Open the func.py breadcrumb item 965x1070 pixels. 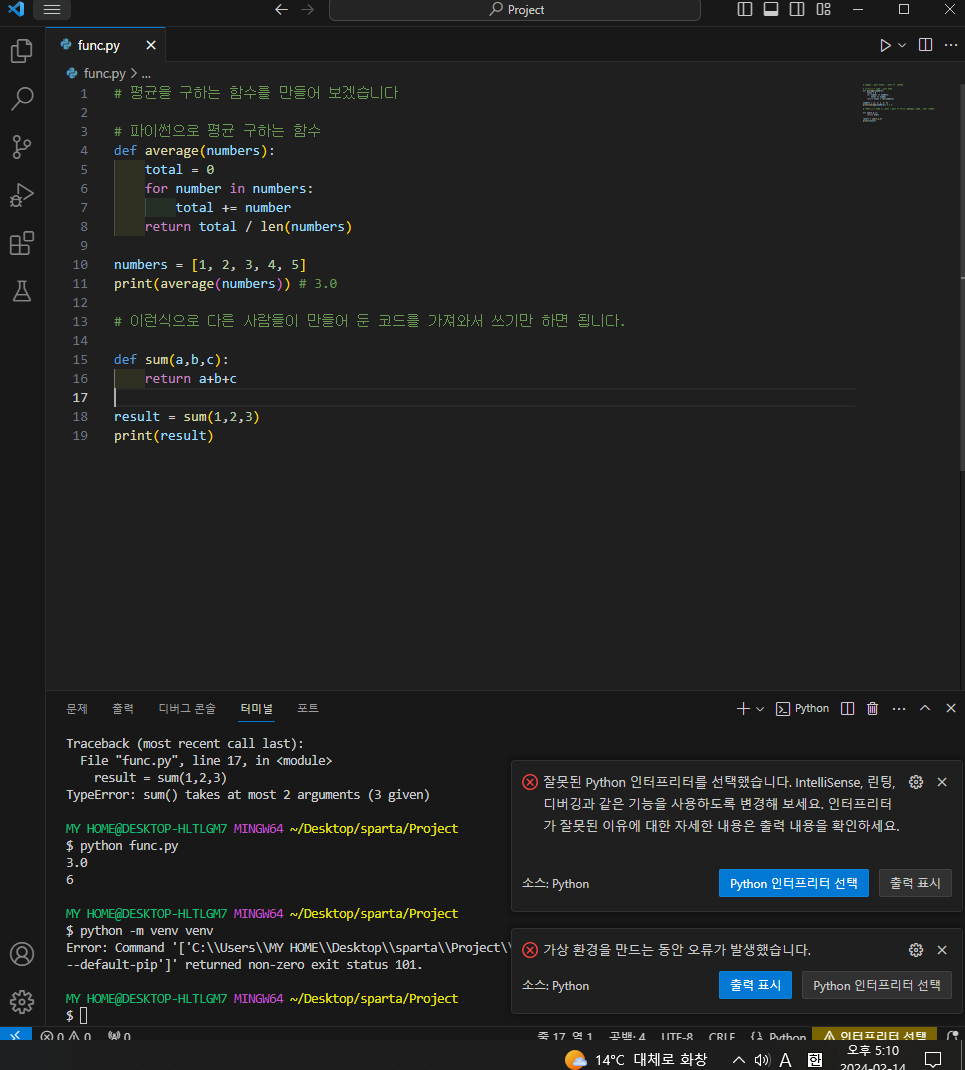click(96, 73)
